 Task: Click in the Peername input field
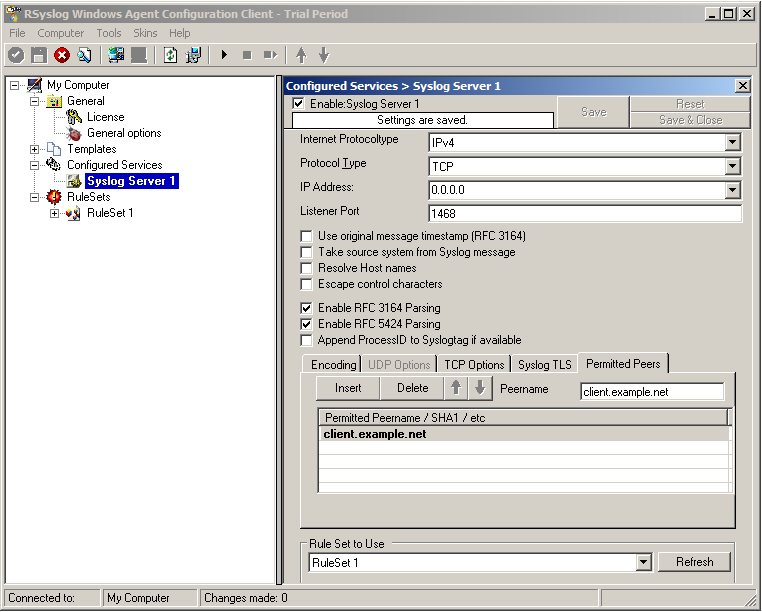pos(652,392)
